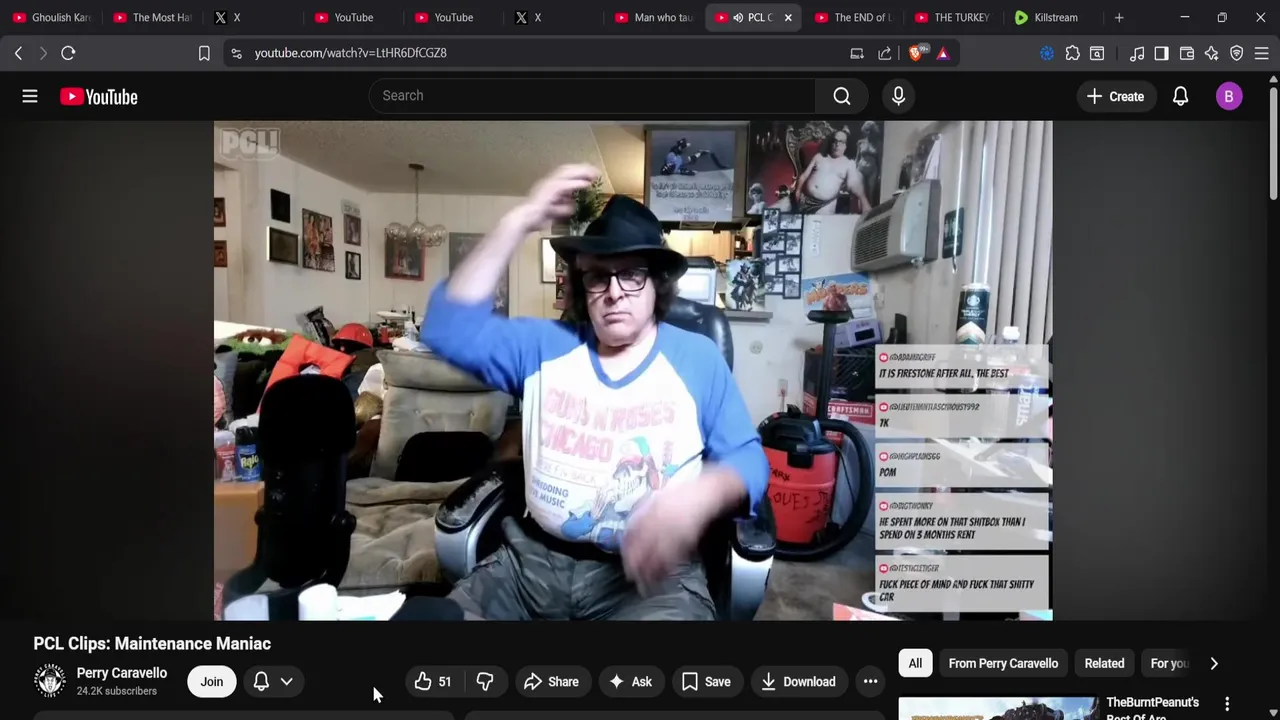Switch to The Most Hat tab
Screen dimensions: 1280x720
[x=152, y=17]
